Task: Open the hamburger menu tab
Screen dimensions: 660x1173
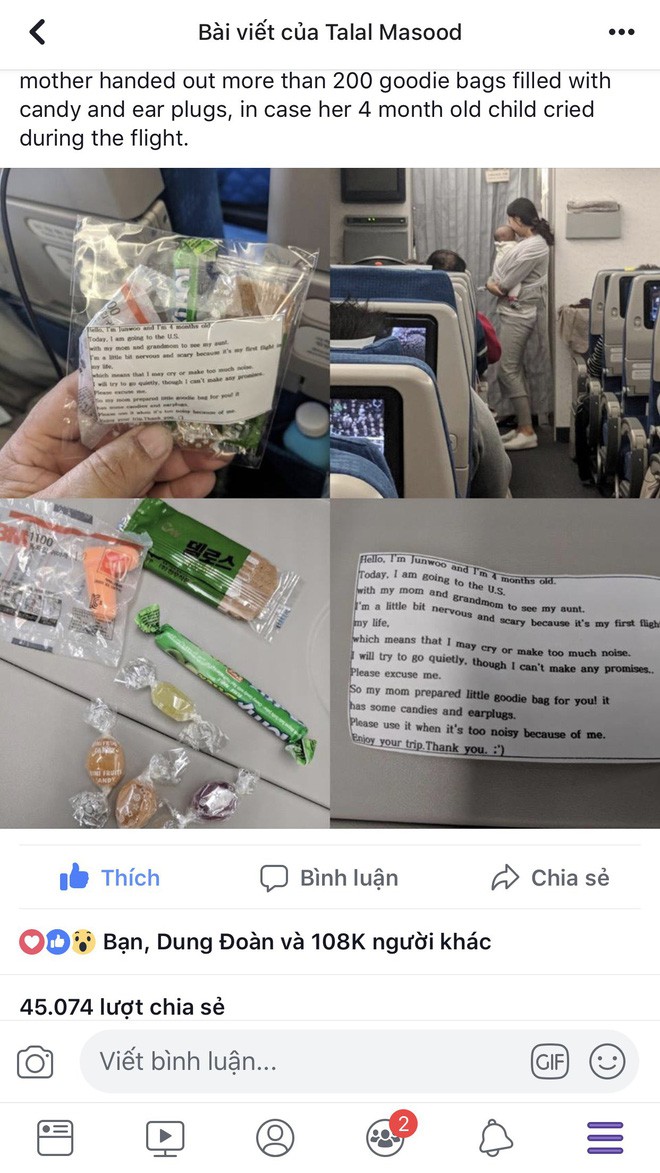Action: 605,1138
